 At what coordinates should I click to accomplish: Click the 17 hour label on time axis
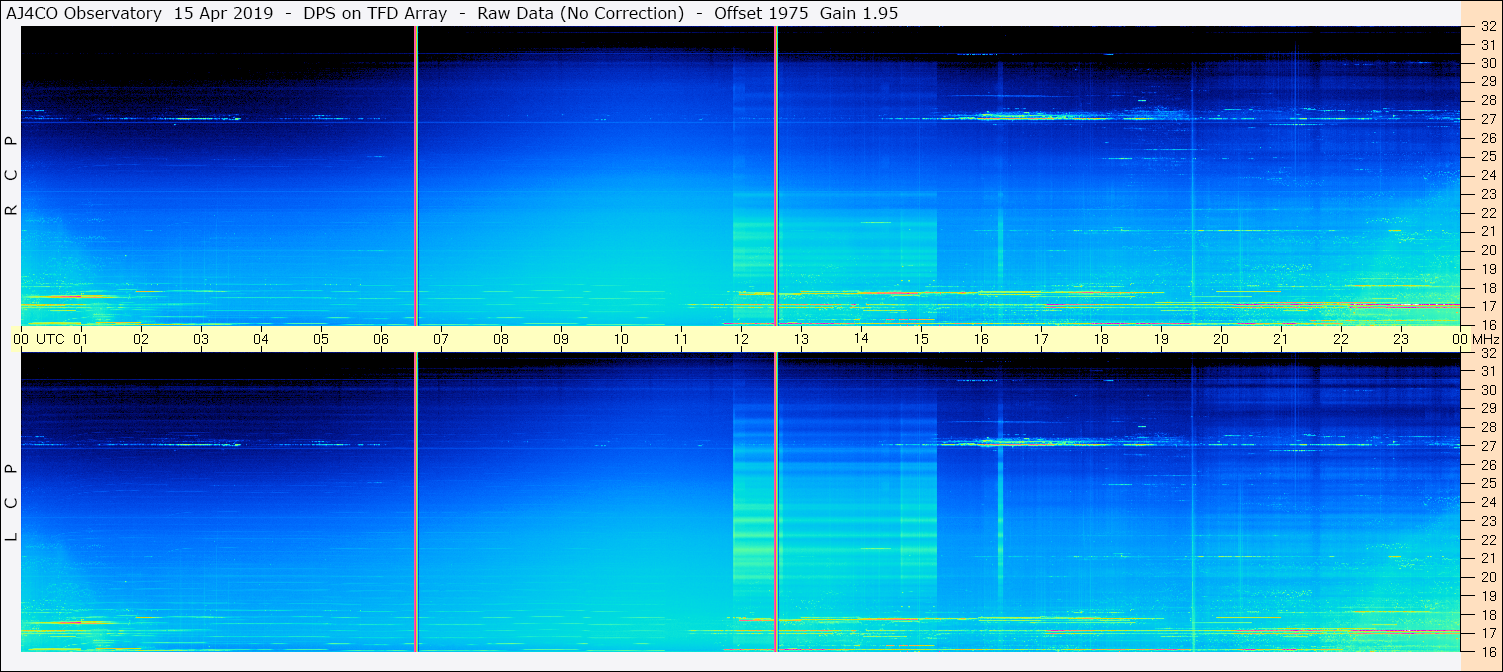click(x=1041, y=339)
